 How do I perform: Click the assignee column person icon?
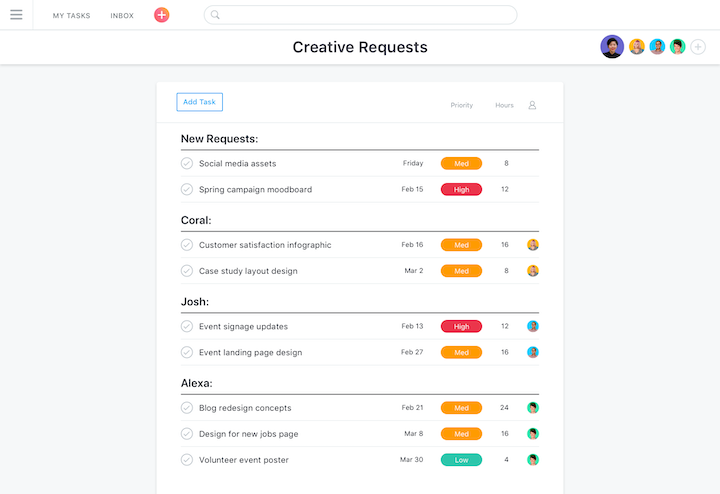[532, 105]
